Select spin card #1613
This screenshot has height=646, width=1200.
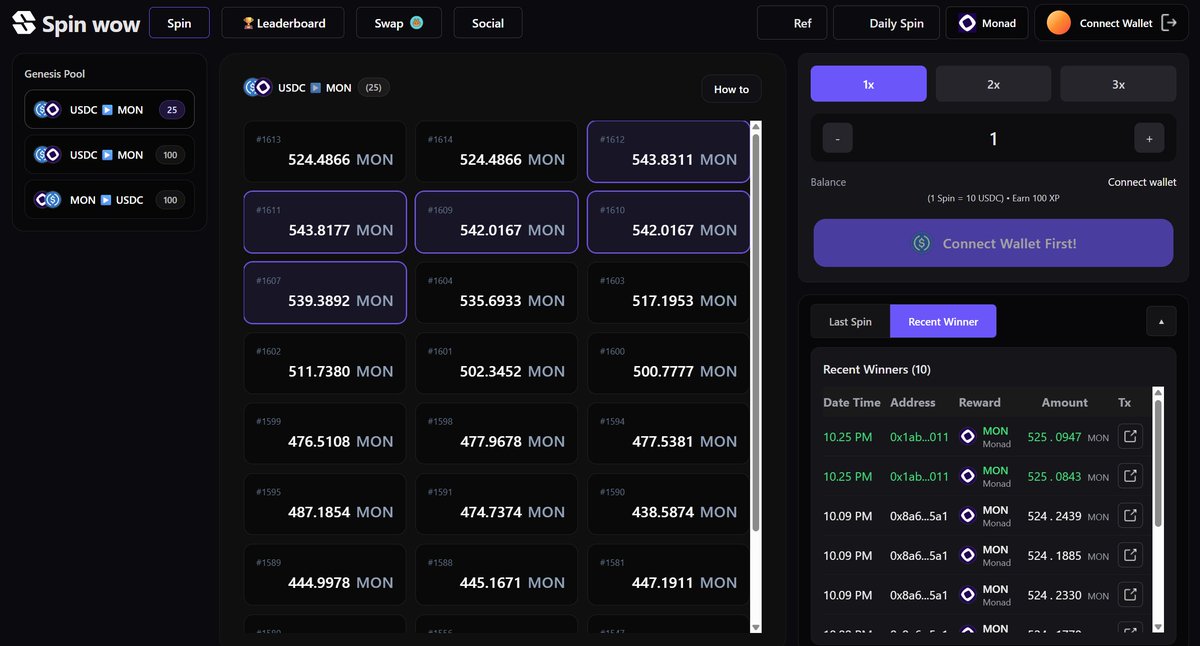[x=325, y=151]
